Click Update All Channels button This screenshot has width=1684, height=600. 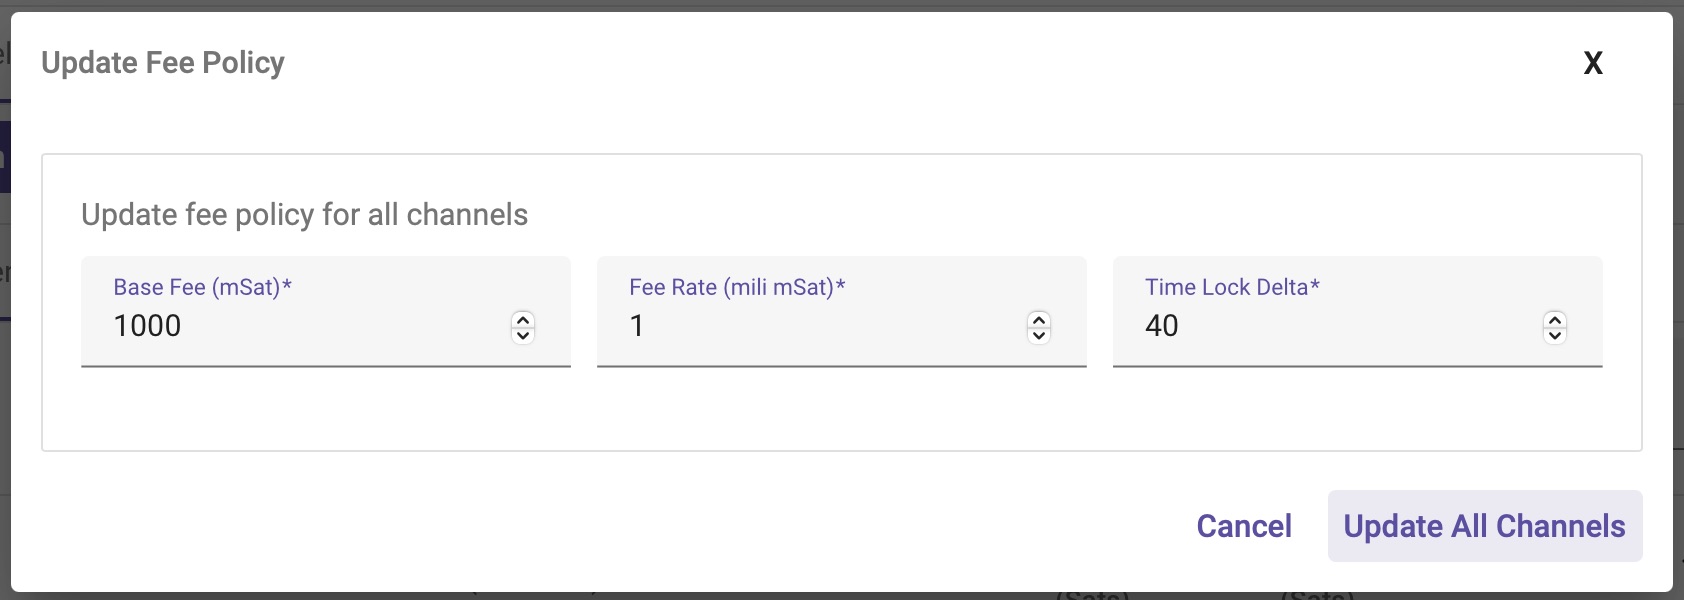[x=1484, y=526]
